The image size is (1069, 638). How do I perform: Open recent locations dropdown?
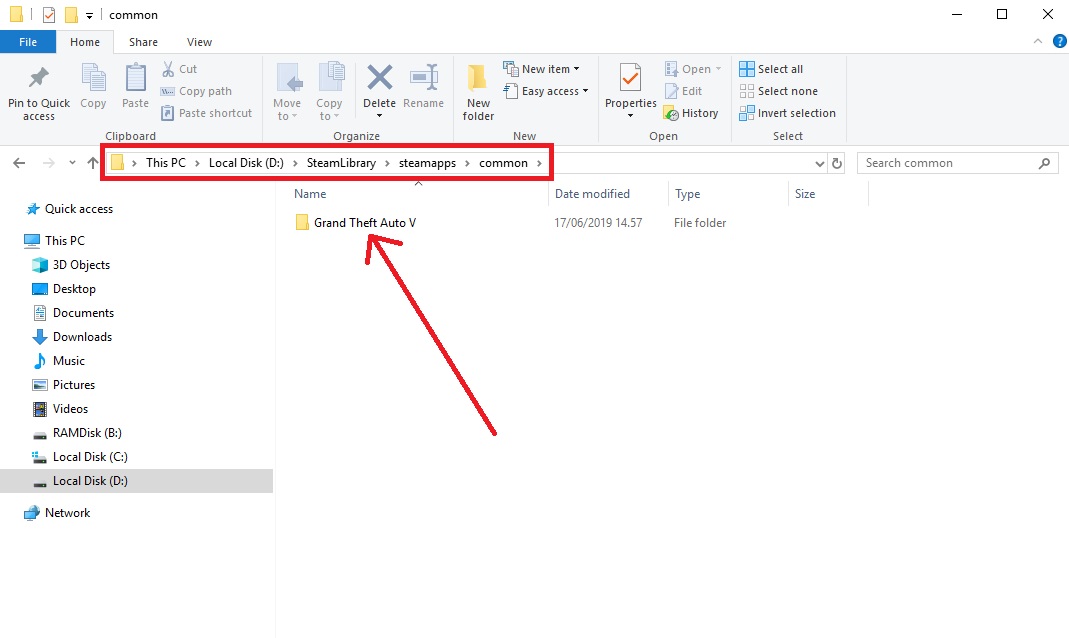click(72, 163)
